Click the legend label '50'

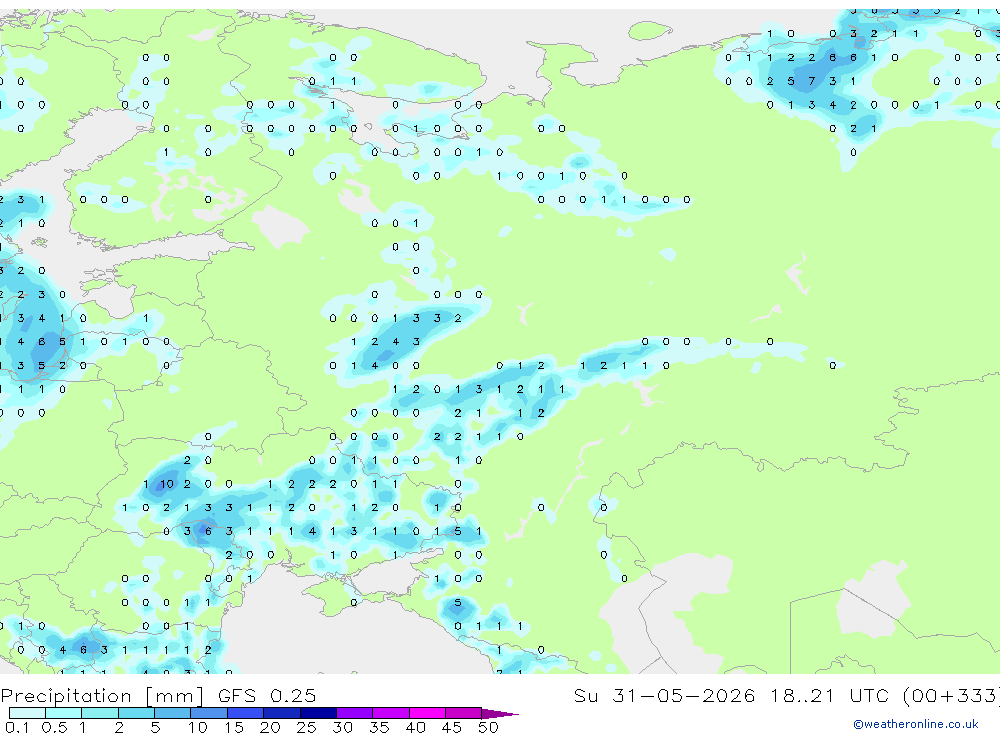488,727
